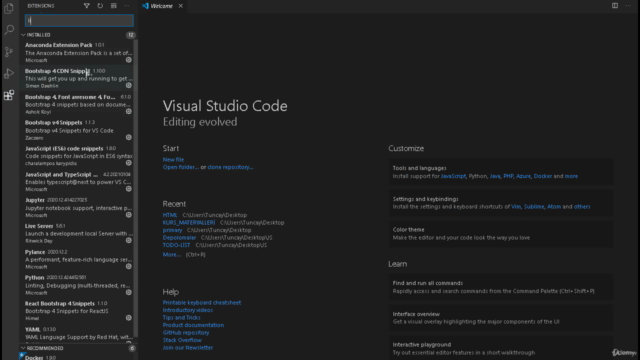Open recent TODO-LIST folder
The height and width of the screenshot is (360, 640).
tap(176, 245)
